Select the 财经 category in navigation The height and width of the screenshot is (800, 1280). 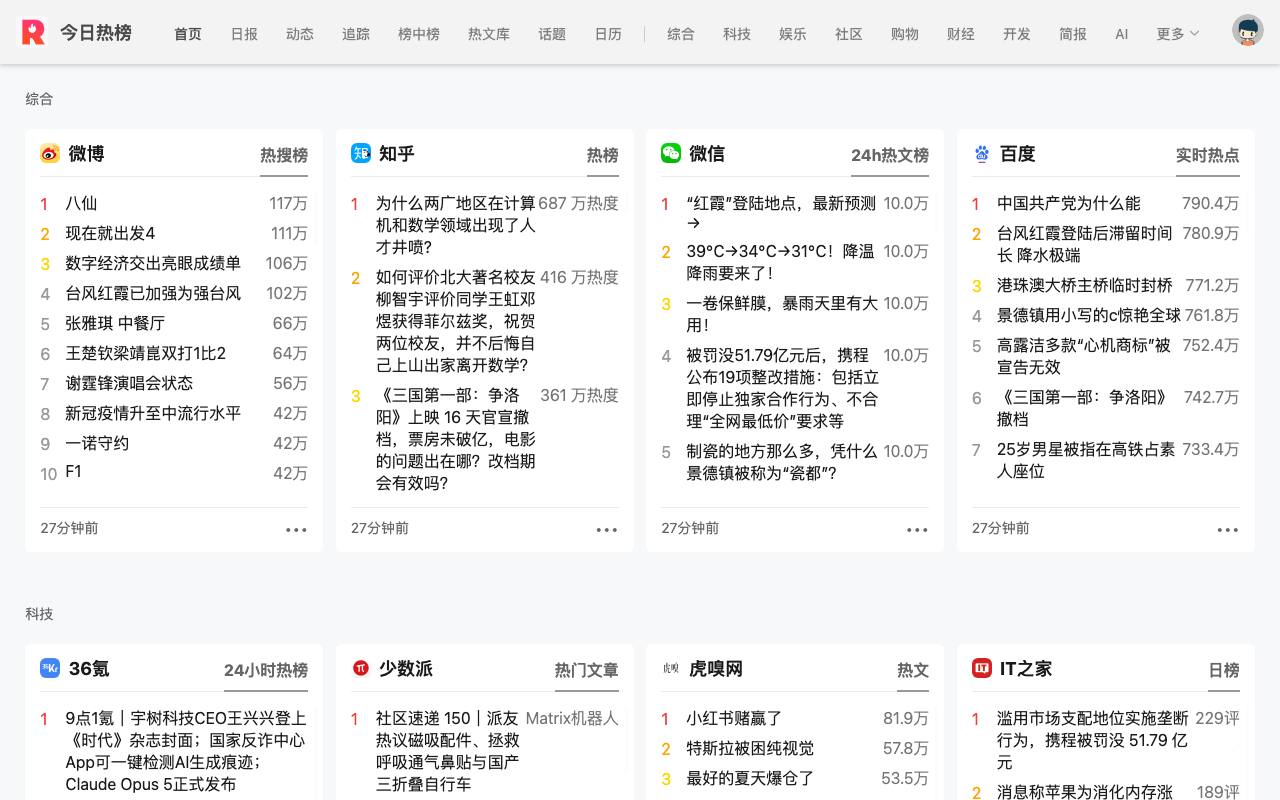(961, 33)
